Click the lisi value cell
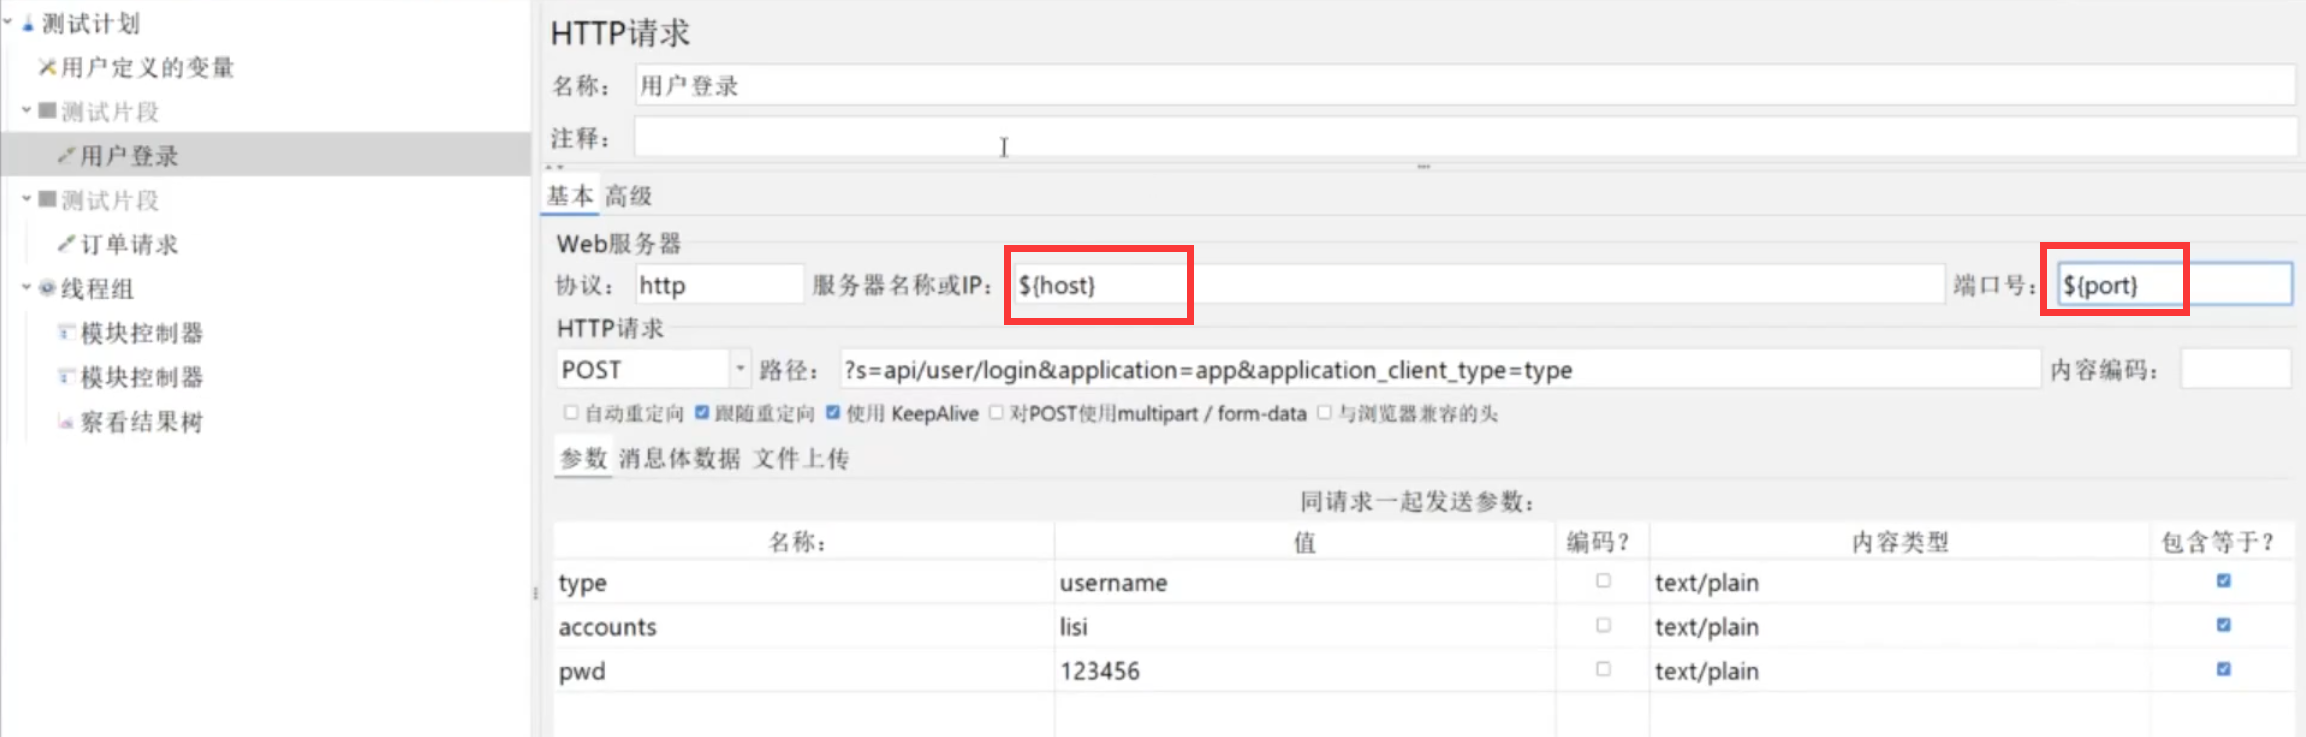Image resolution: width=2306 pixels, height=737 pixels. [1305, 626]
